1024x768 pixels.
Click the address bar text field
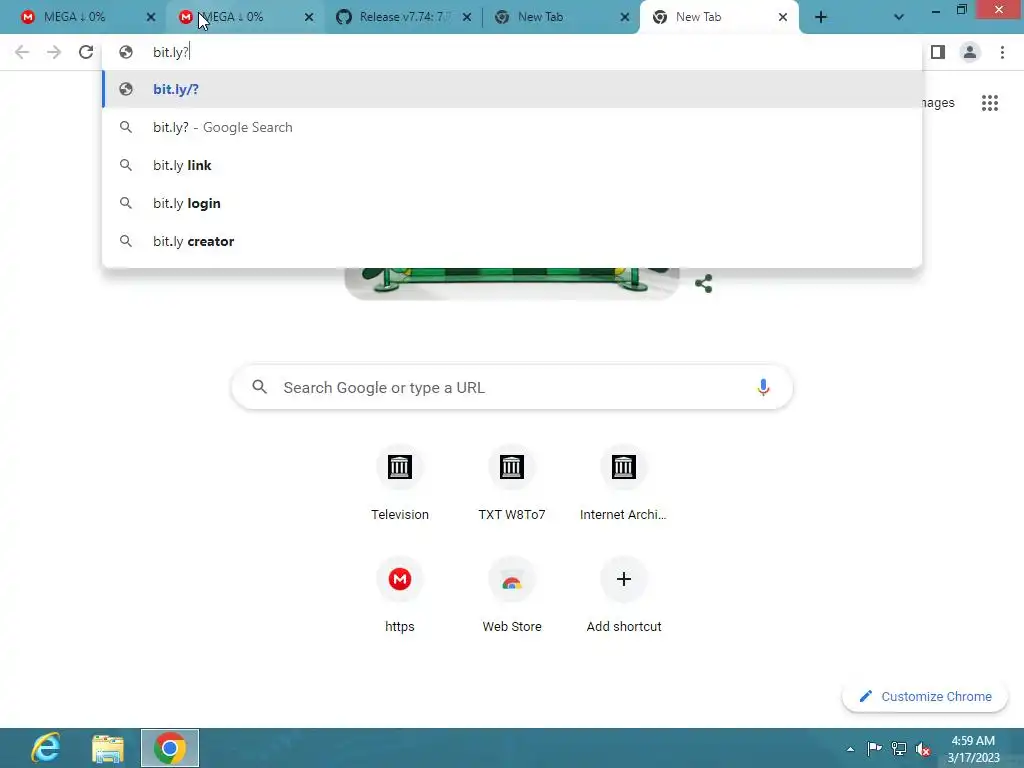(512, 52)
